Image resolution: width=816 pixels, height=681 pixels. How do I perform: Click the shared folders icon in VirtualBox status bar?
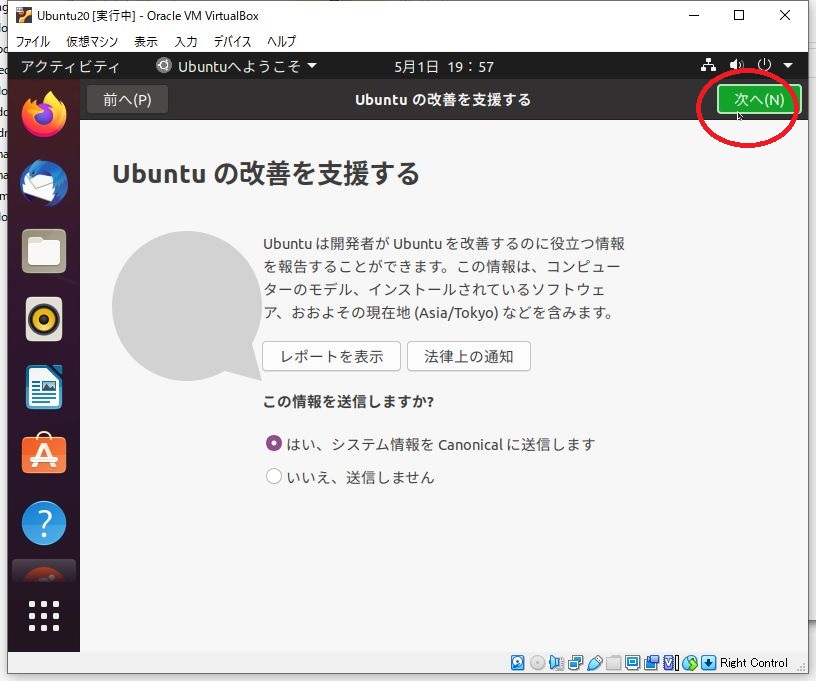613,662
